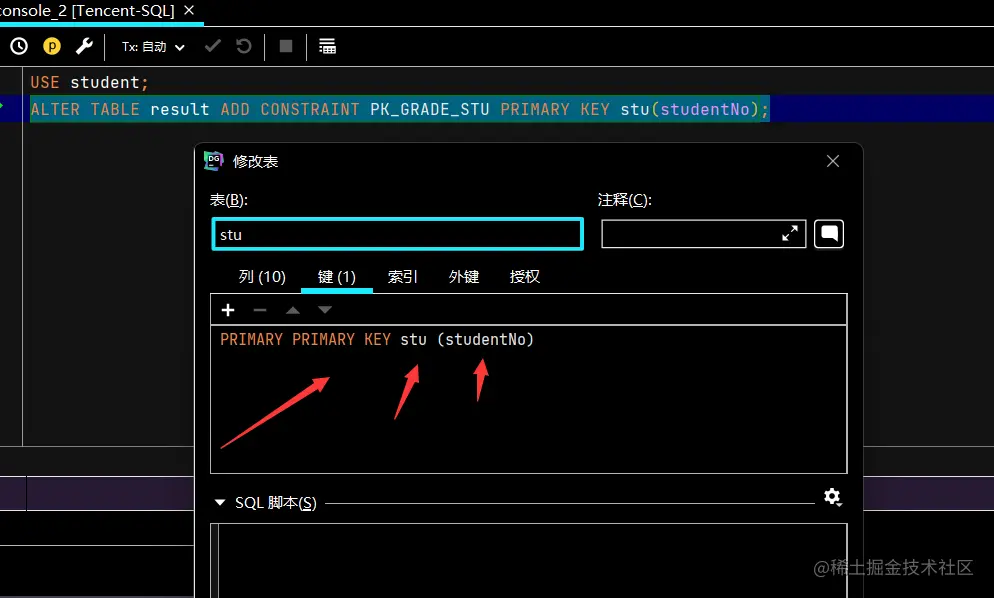Click the comment bubble button

[x=829, y=234]
